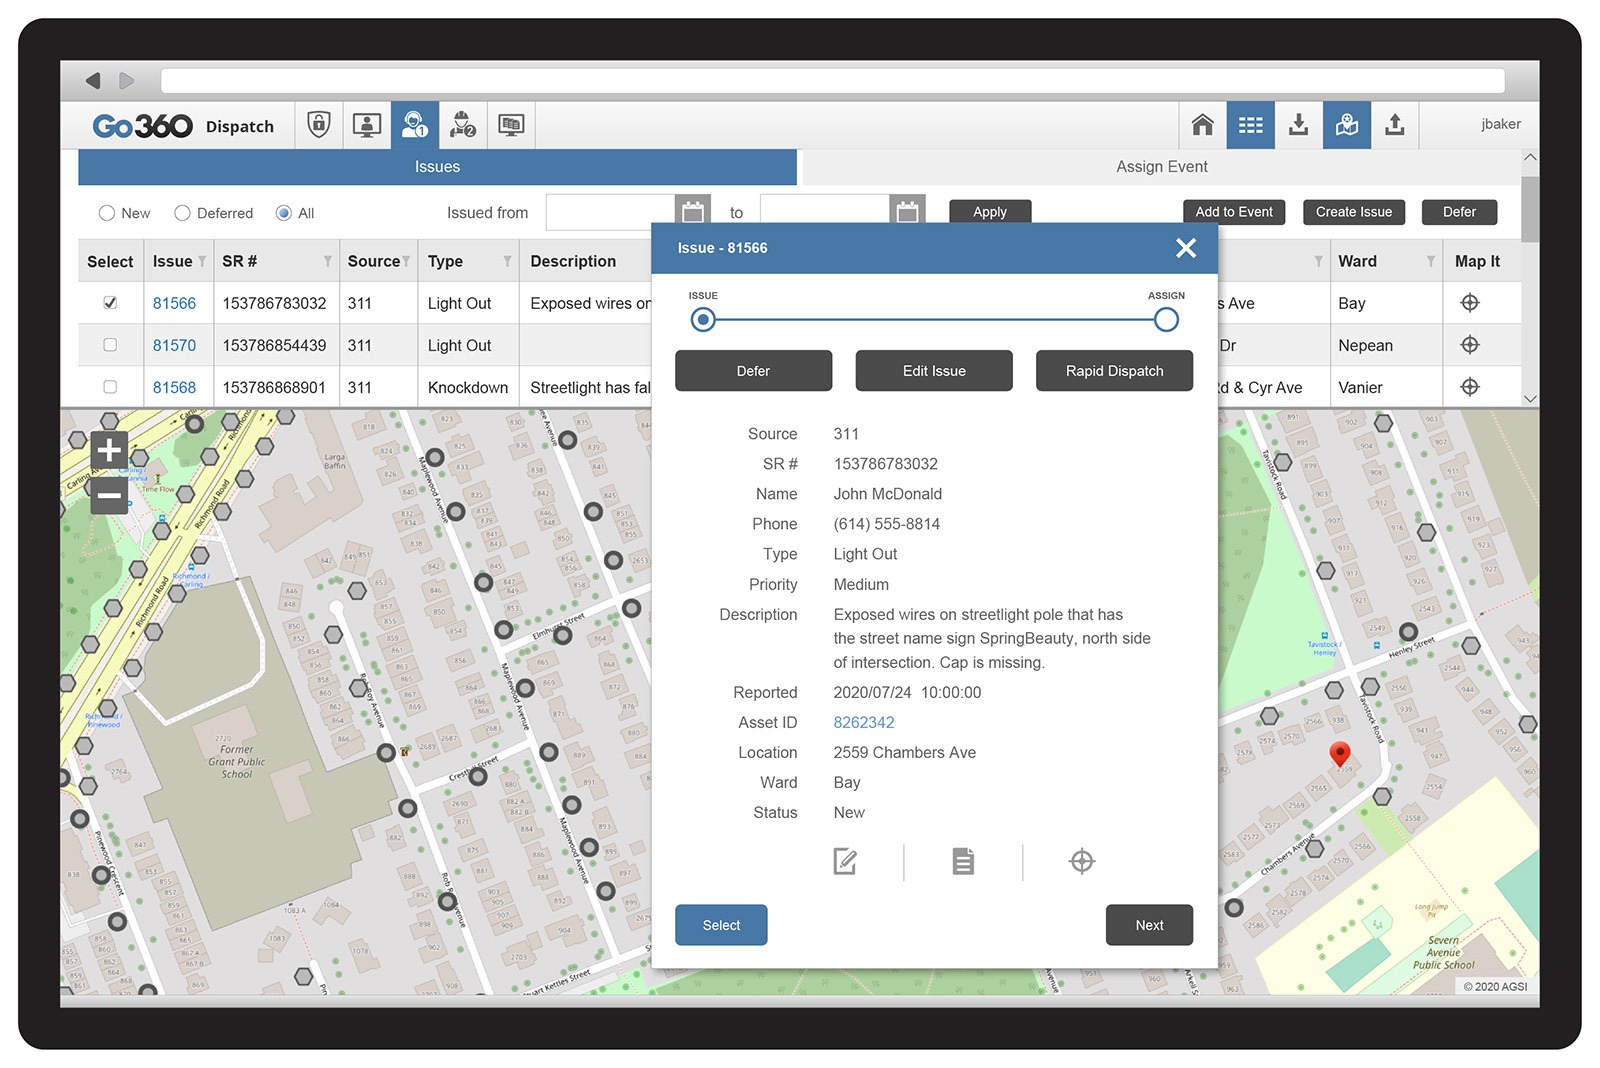Click the home icon in toolbar
Screen dimensions: 1600x1068
click(x=1202, y=125)
